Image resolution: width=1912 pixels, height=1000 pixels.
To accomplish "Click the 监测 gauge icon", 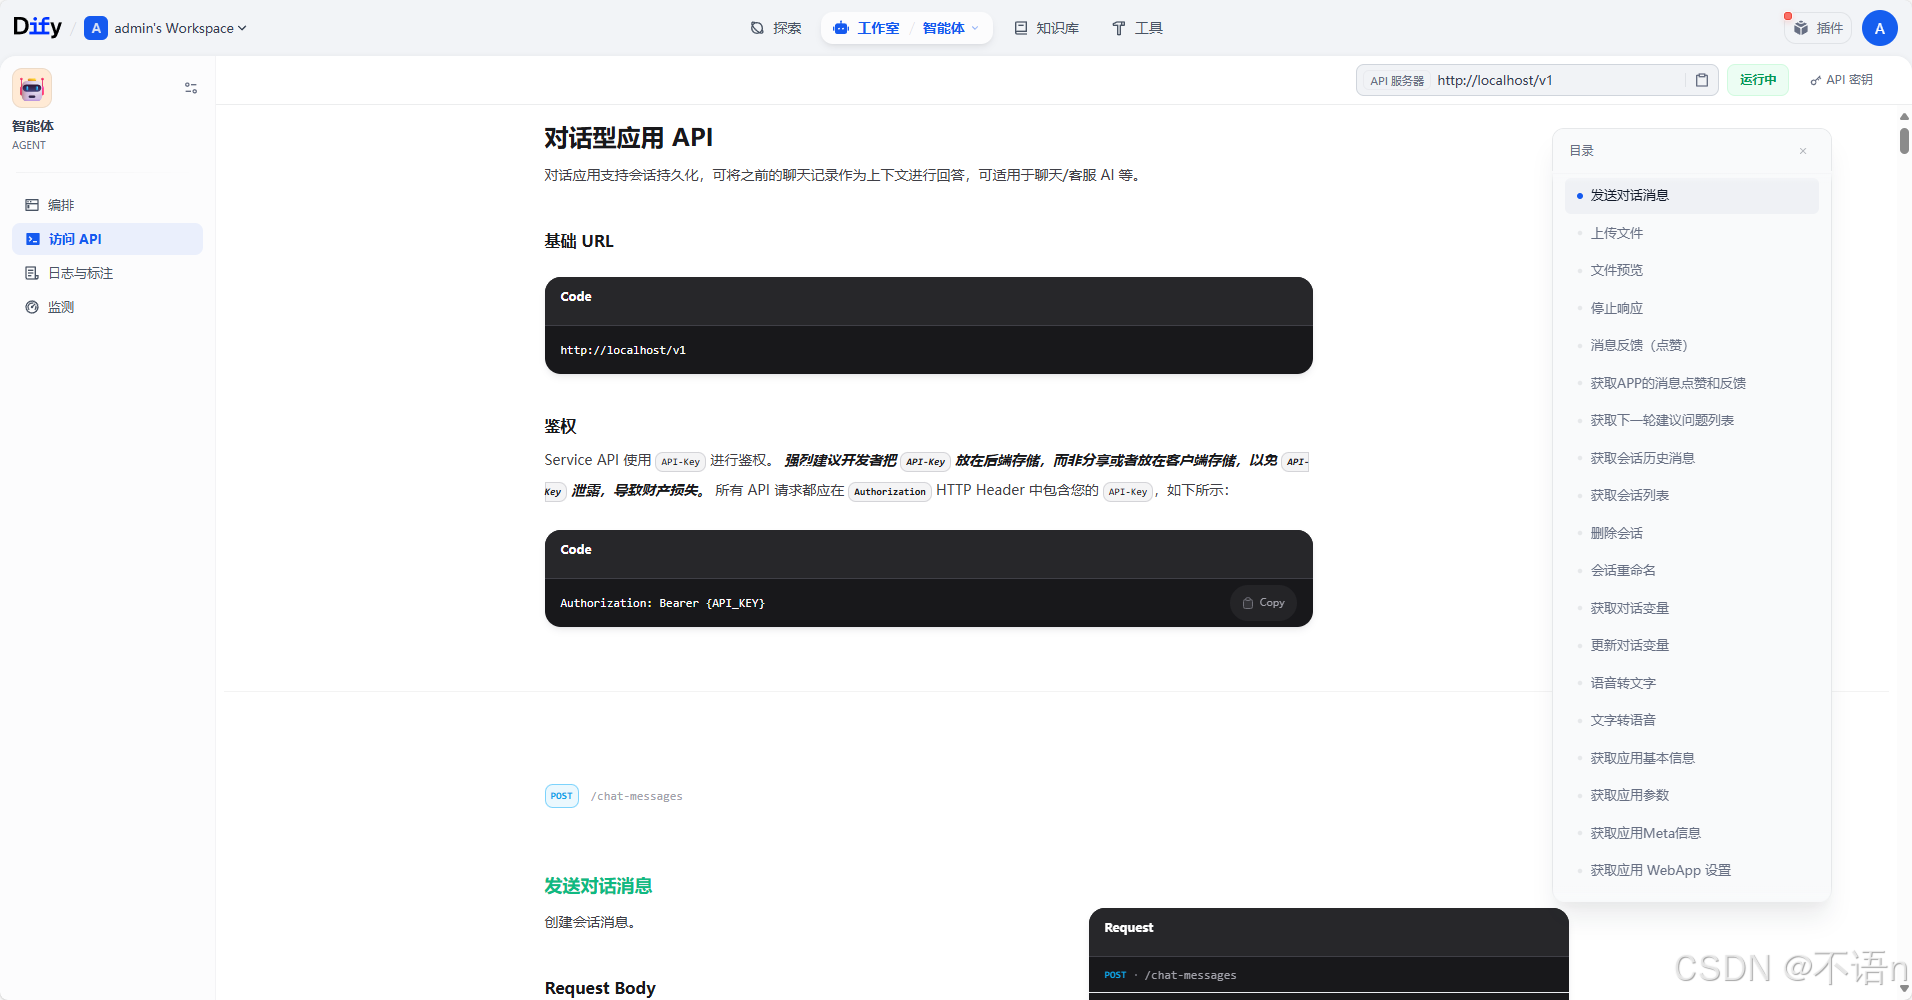I will tap(32, 307).
